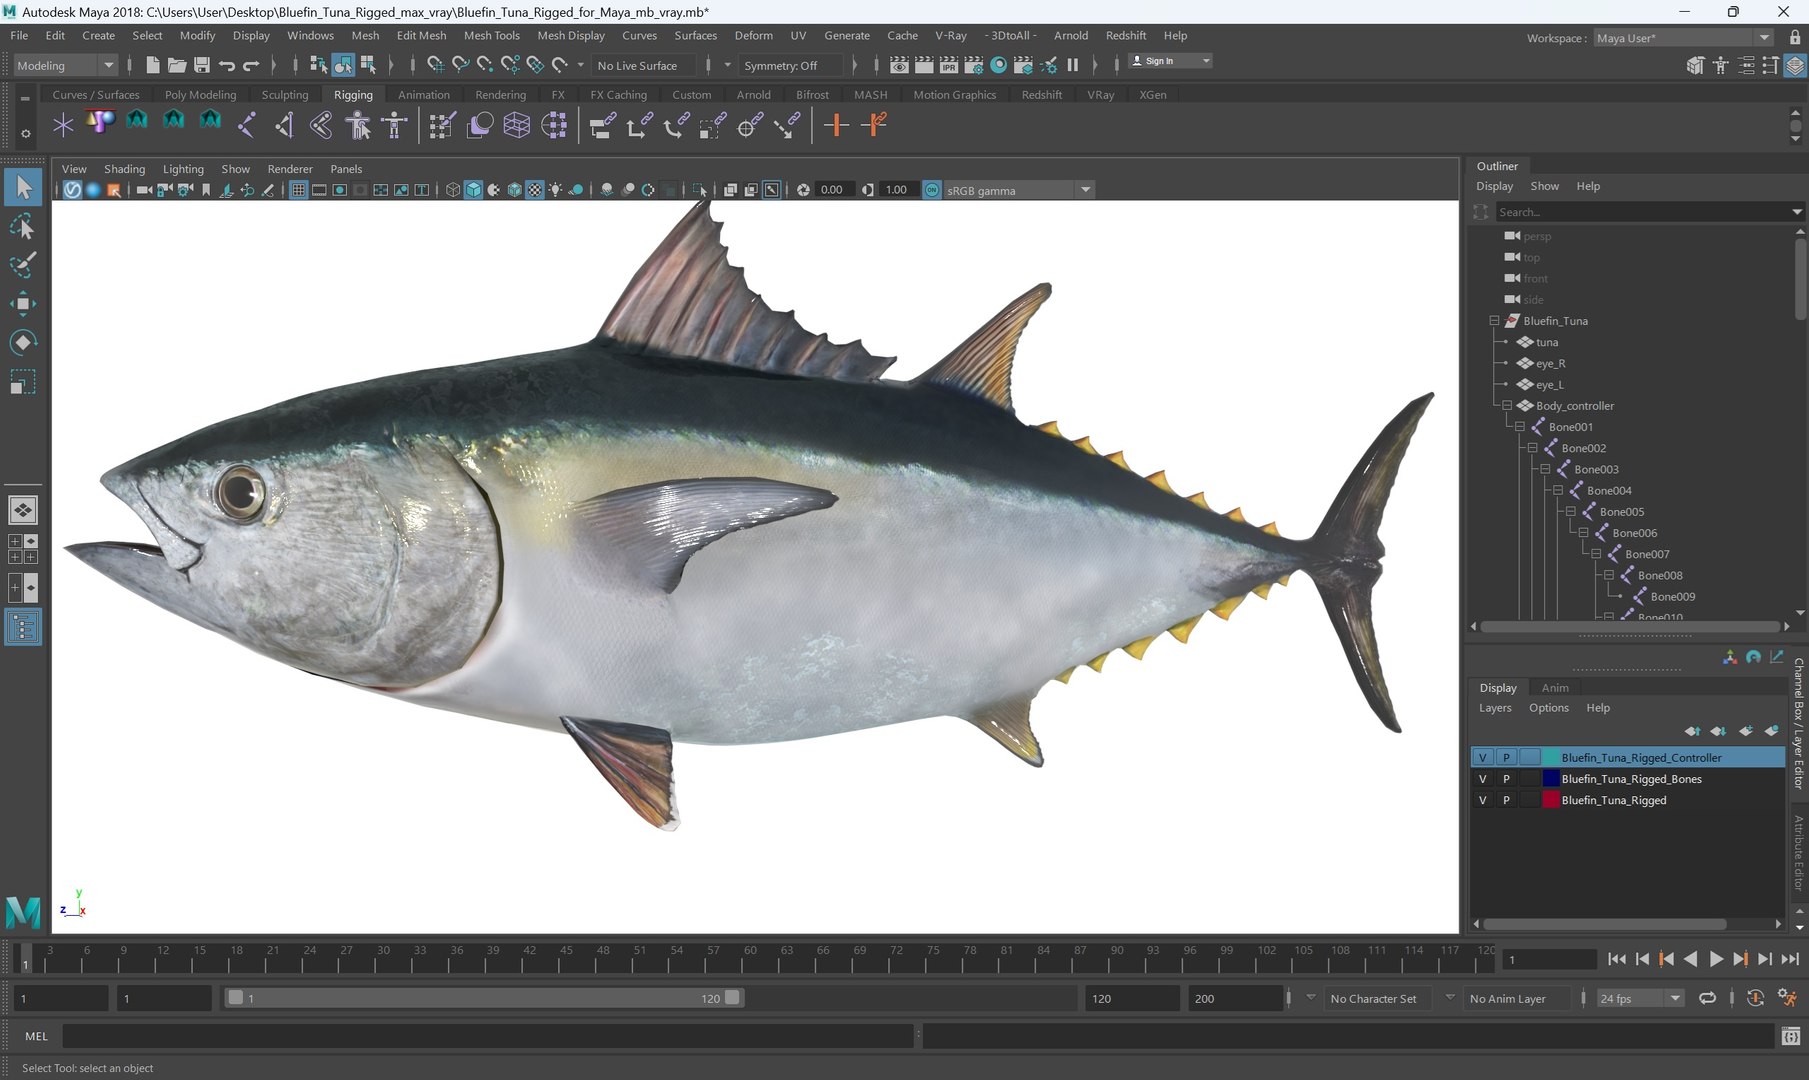Open the sRGB gamma view transform dropdown
The image size is (1809, 1080).
coord(1019,190)
